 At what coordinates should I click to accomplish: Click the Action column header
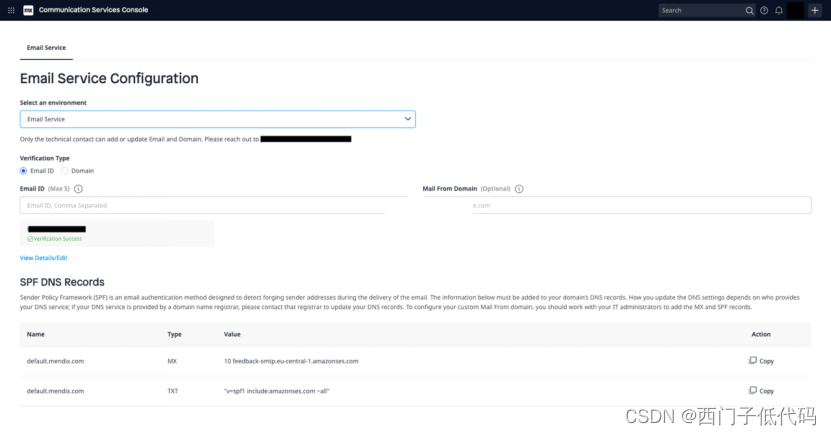point(761,334)
